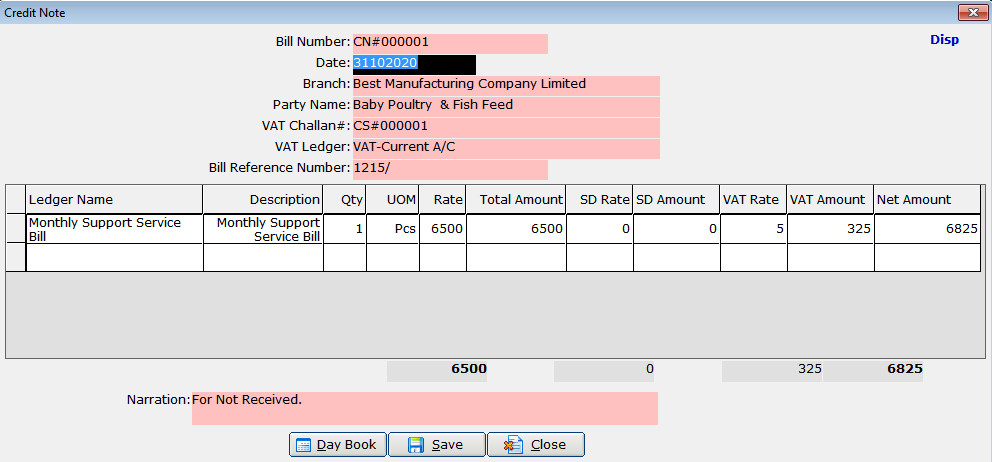Click the Close button at bottom

click(536, 445)
